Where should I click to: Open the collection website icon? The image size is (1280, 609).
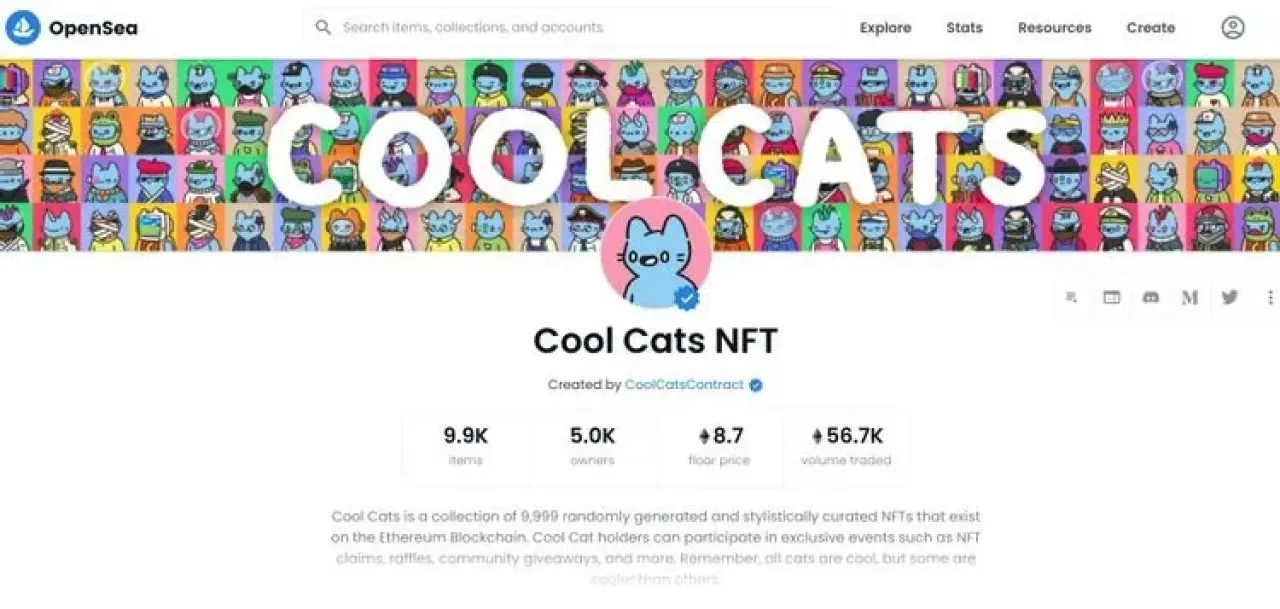(x=1111, y=297)
